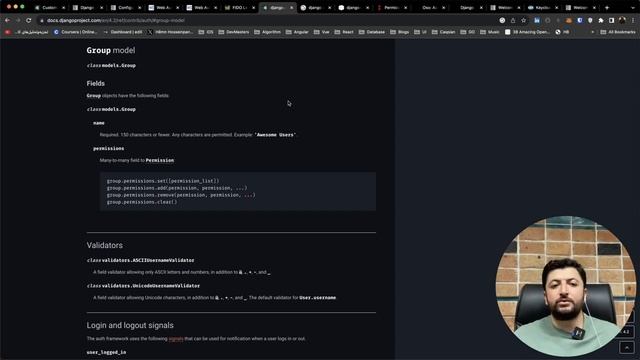Click the browser forward arrow

(x=18, y=20)
